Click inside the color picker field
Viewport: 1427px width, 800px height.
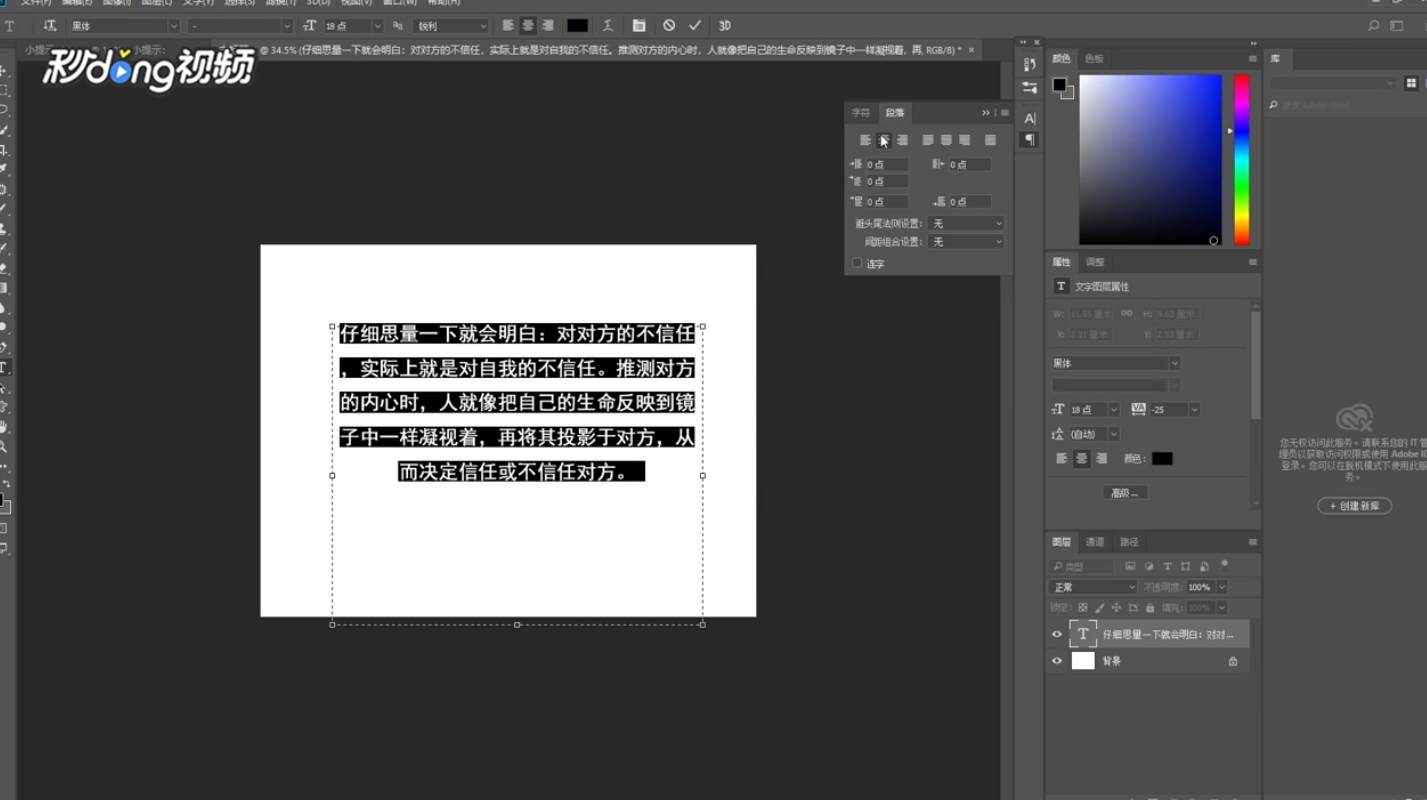pyautogui.click(x=1150, y=160)
